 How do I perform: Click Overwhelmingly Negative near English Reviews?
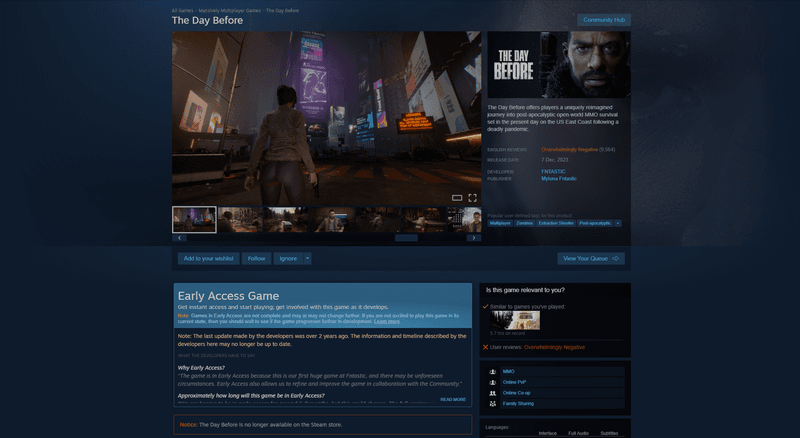569,150
